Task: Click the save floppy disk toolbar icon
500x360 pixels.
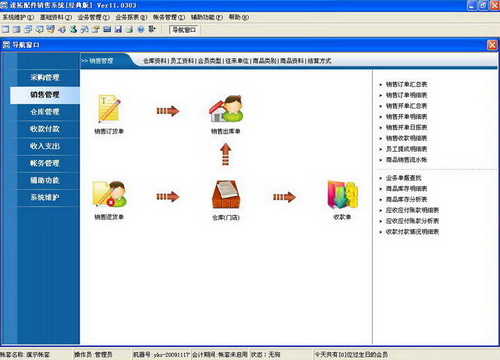Action: (x=118, y=30)
